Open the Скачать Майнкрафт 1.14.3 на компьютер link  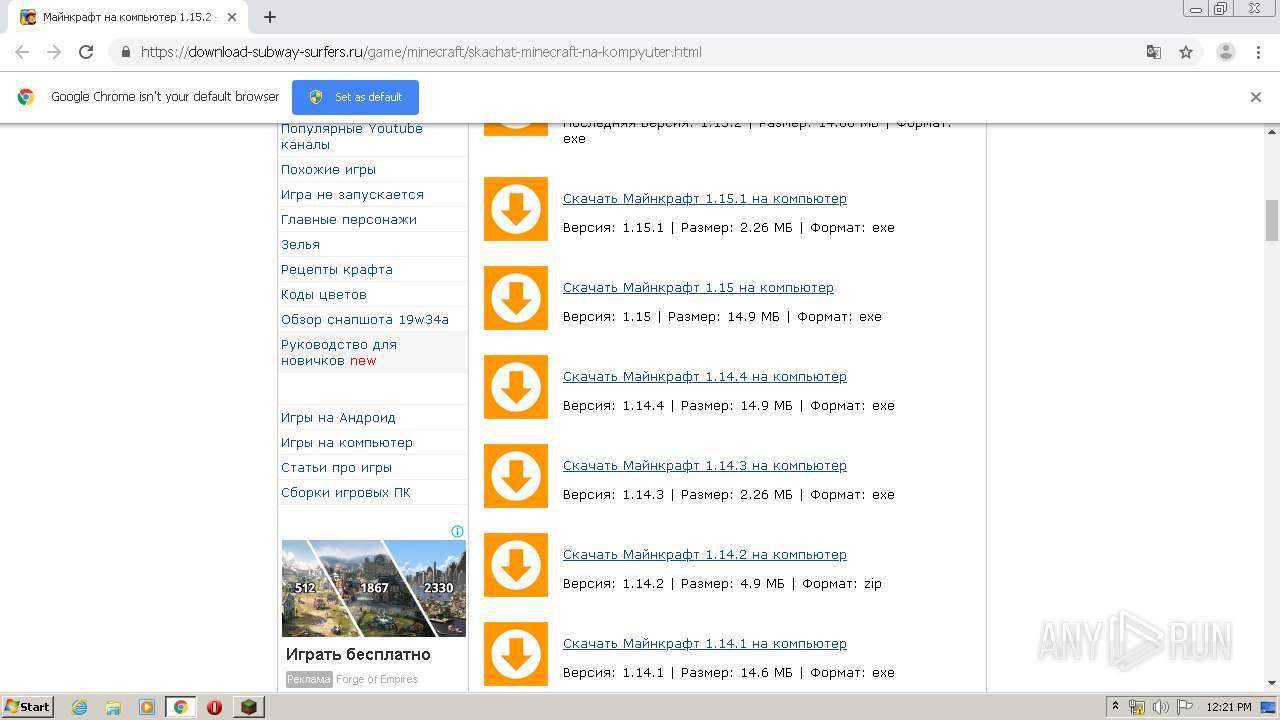tap(705, 466)
